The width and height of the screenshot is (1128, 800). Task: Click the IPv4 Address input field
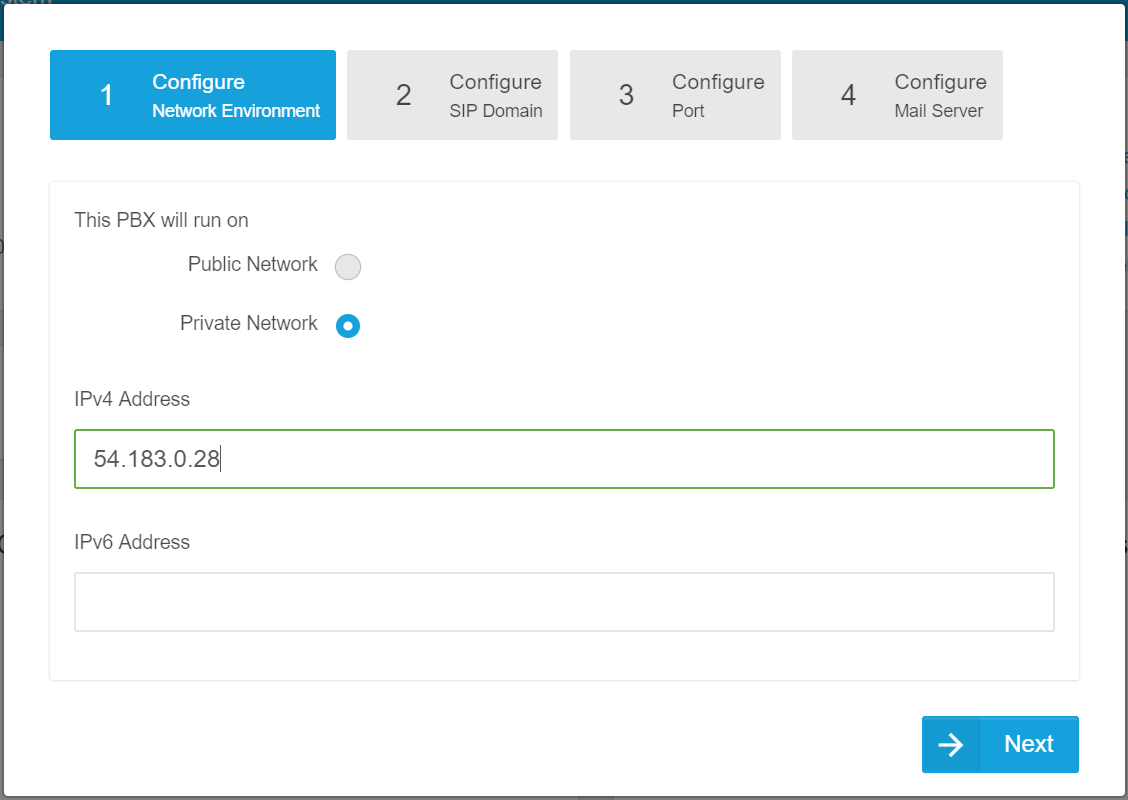click(564, 459)
